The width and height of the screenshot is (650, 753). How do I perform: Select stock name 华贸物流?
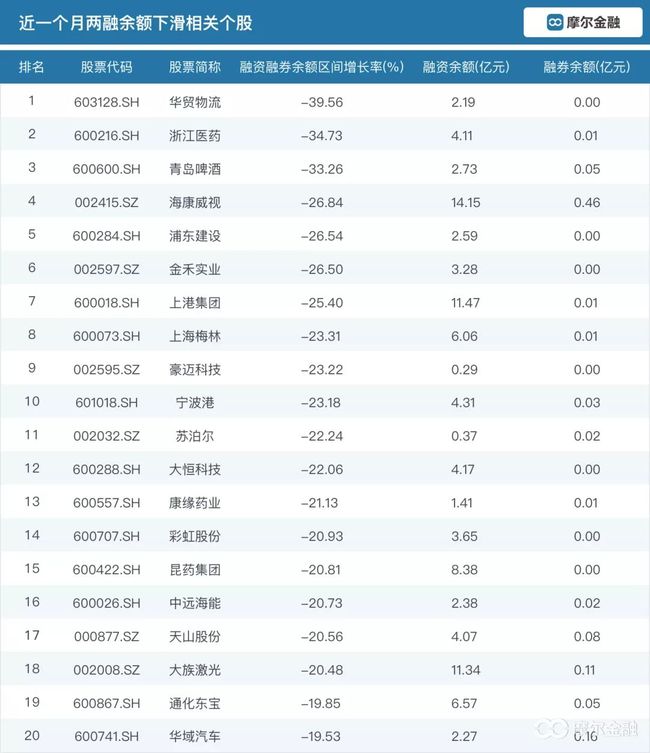pos(195,102)
